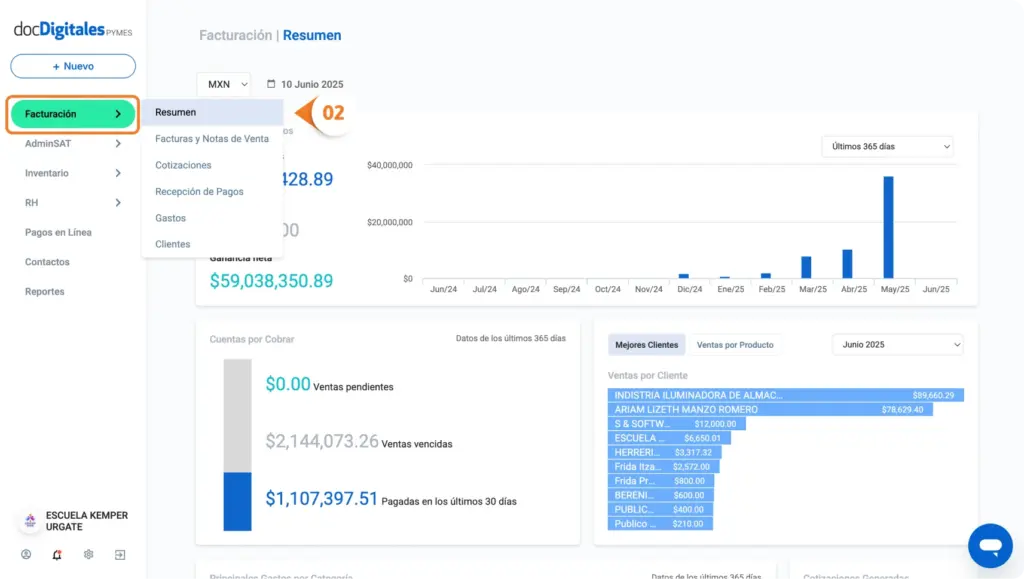
Task: Click the Publico ... $210.00 bar
Action: pos(660,524)
